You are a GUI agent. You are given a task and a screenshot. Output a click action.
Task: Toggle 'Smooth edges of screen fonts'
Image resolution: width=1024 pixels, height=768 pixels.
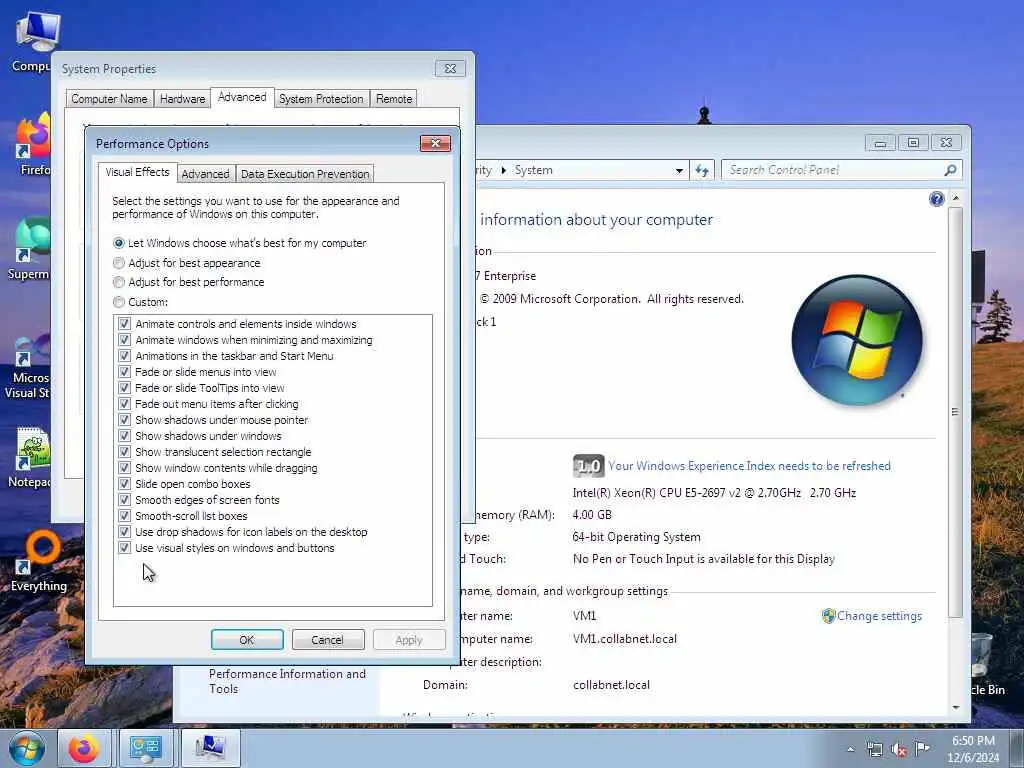click(124, 500)
